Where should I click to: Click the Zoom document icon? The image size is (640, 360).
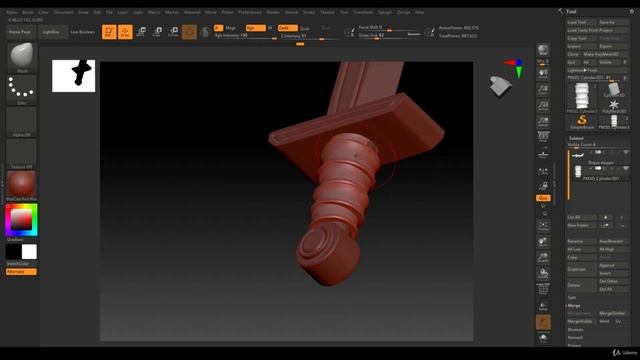pyautogui.click(x=543, y=90)
